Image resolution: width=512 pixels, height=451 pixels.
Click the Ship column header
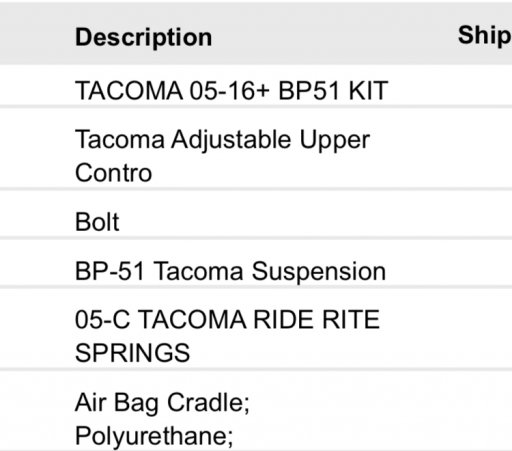pos(485,35)
